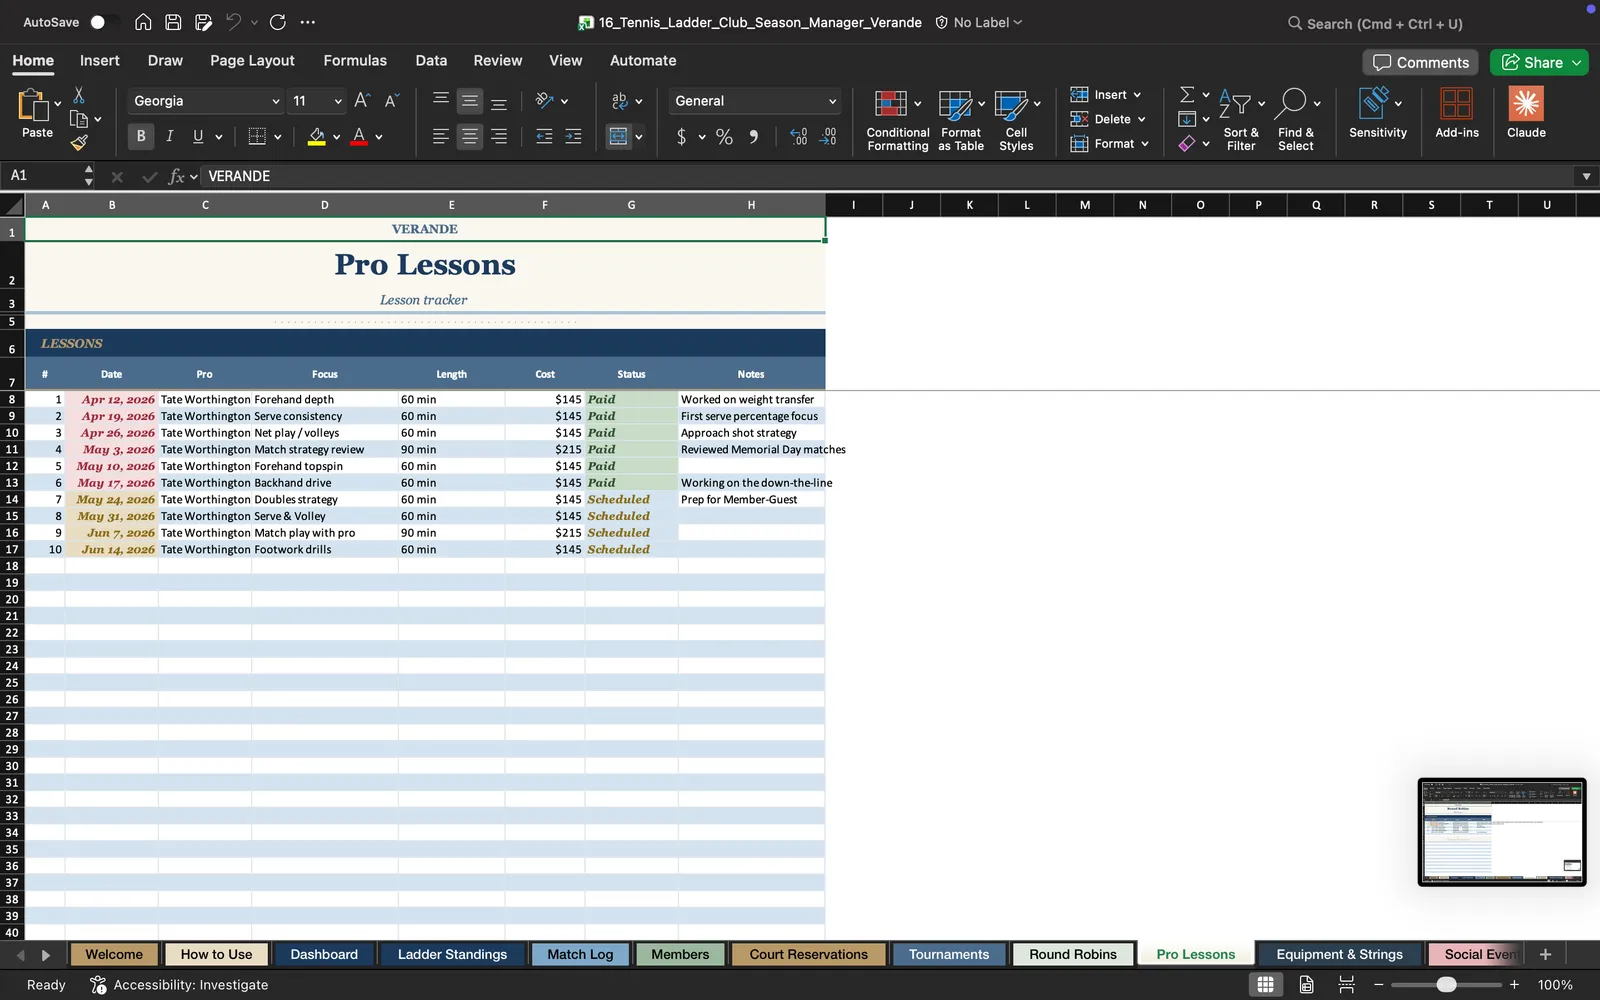
Task: Click the Delete cells button
Action: pos(1107,119)
